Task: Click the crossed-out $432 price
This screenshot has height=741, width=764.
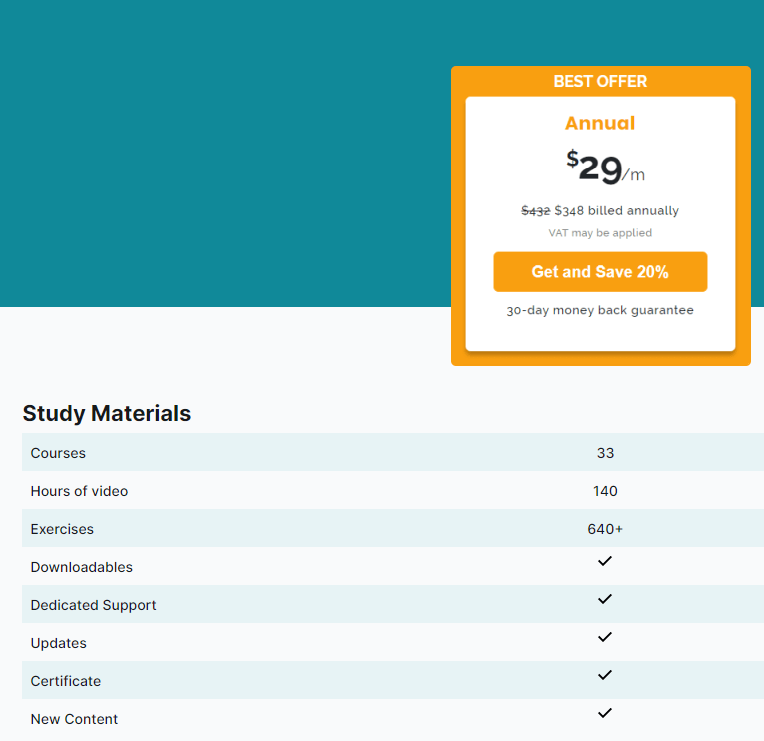Action: pyautogui.click(x=535, y=211)
